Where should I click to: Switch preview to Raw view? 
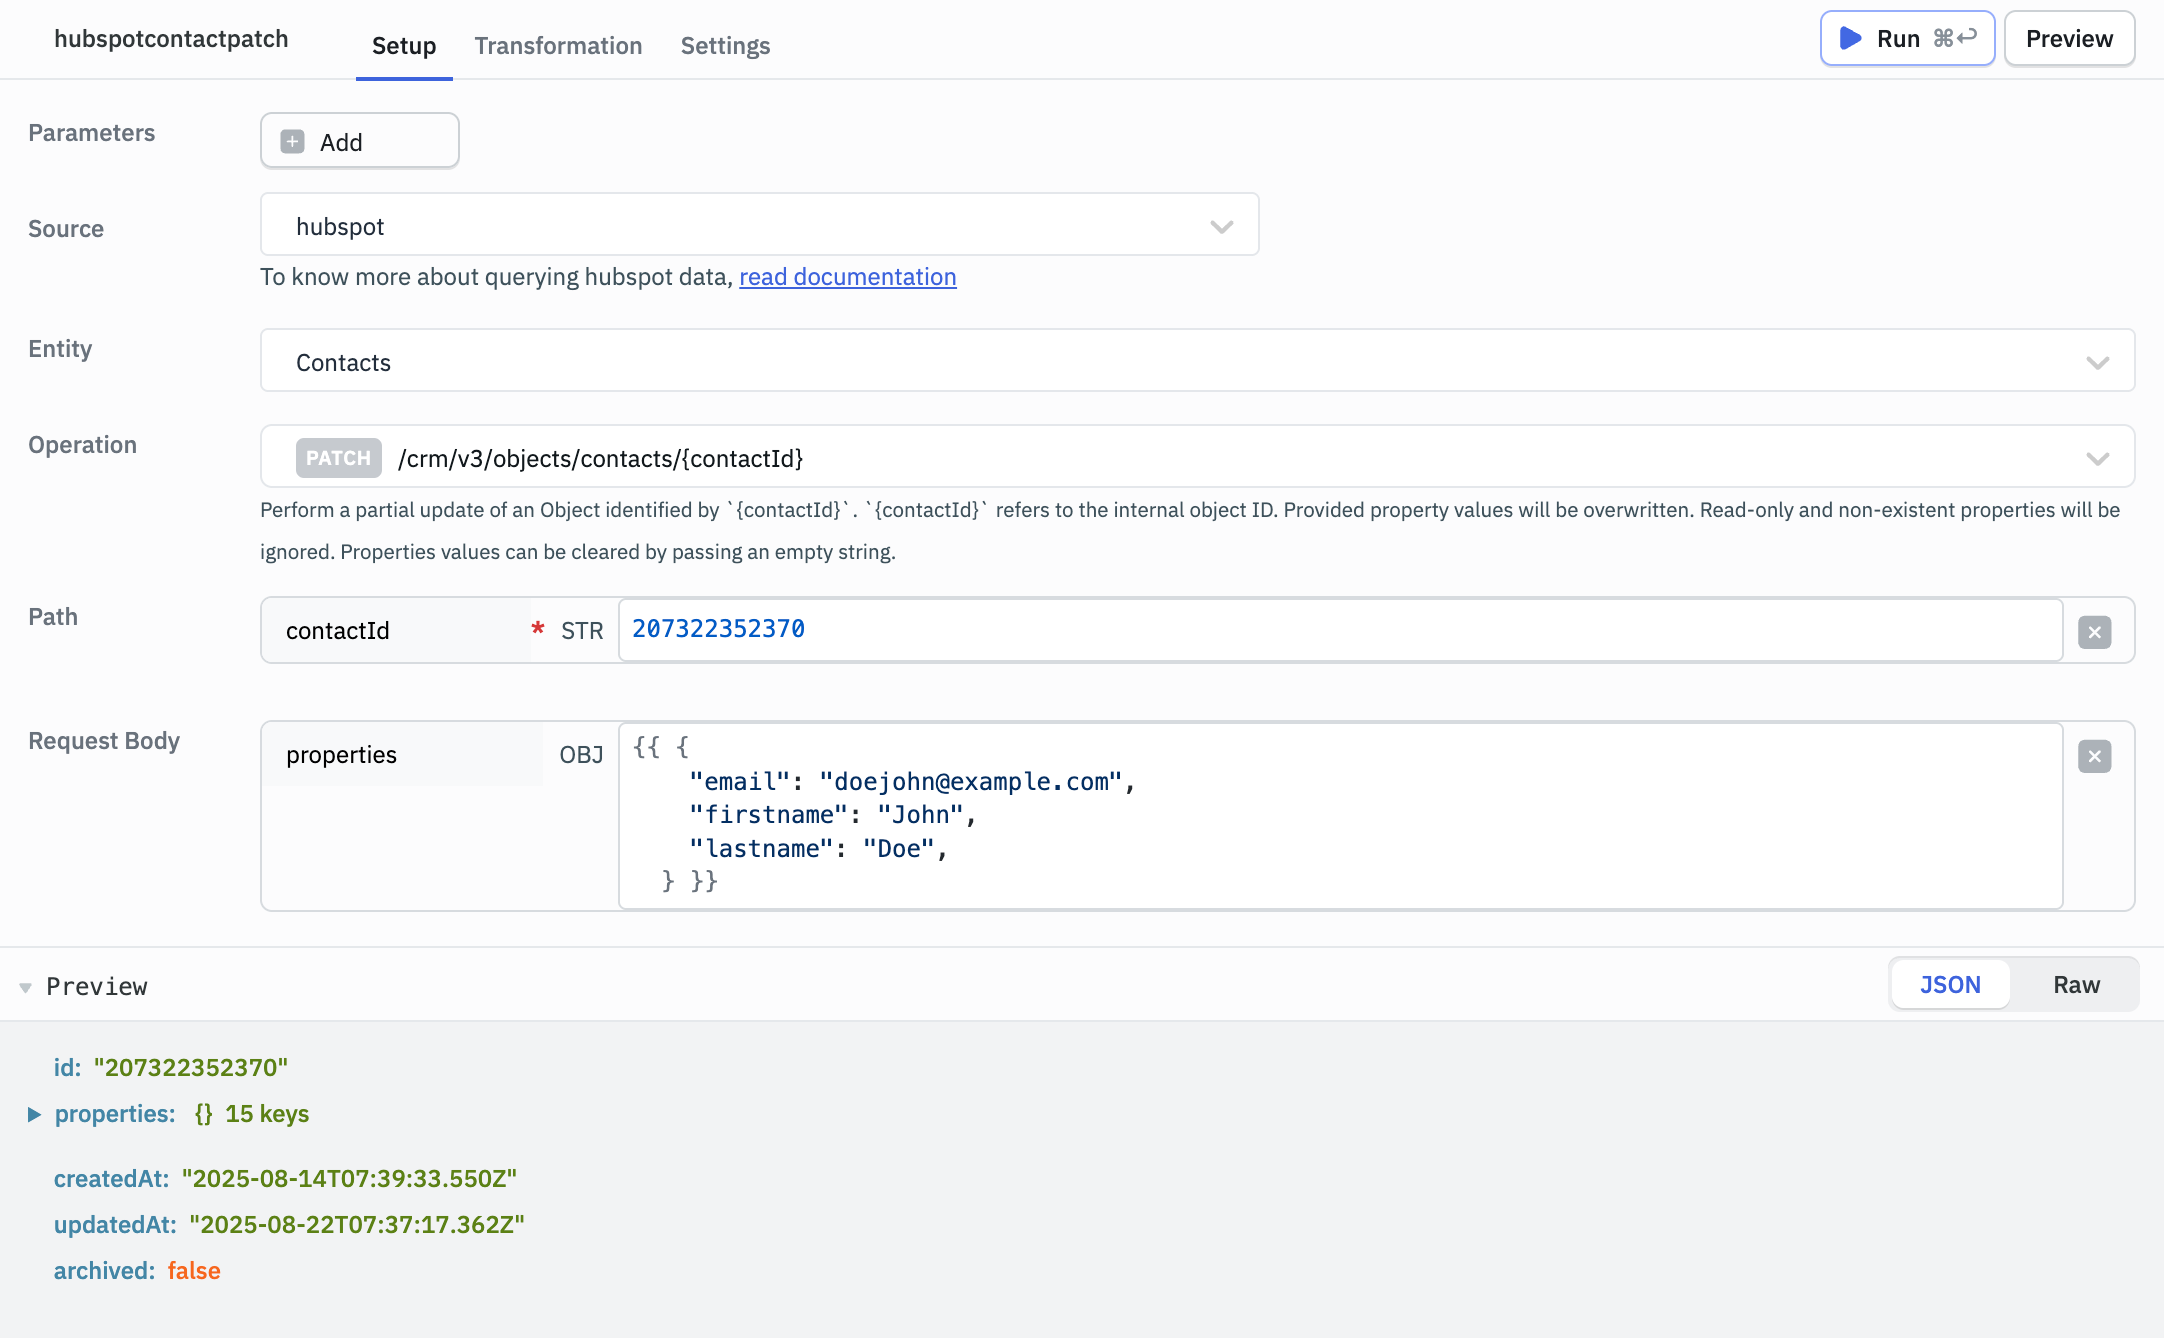(x=2077, y=984)
